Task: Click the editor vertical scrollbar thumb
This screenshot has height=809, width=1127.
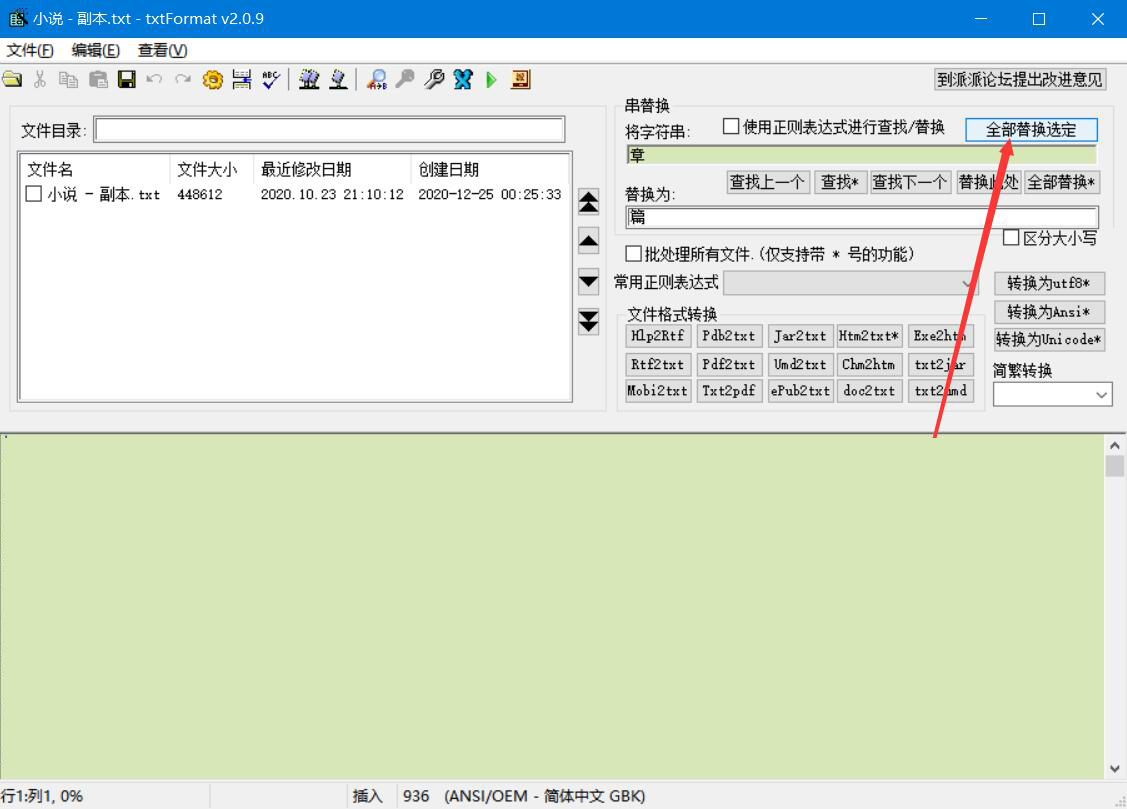Action: [1114, 466]
